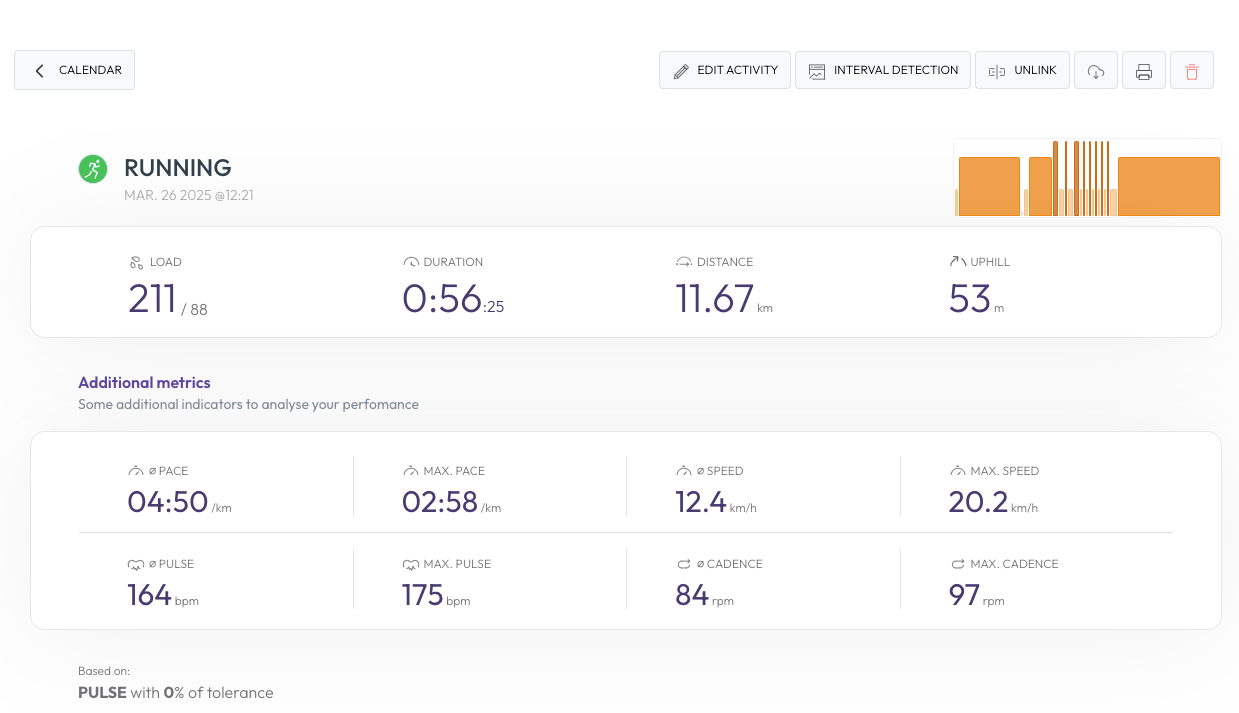Click the average Pace gauge icon
The height and width of the screenshot is (713, 1239).
(136, 471)
